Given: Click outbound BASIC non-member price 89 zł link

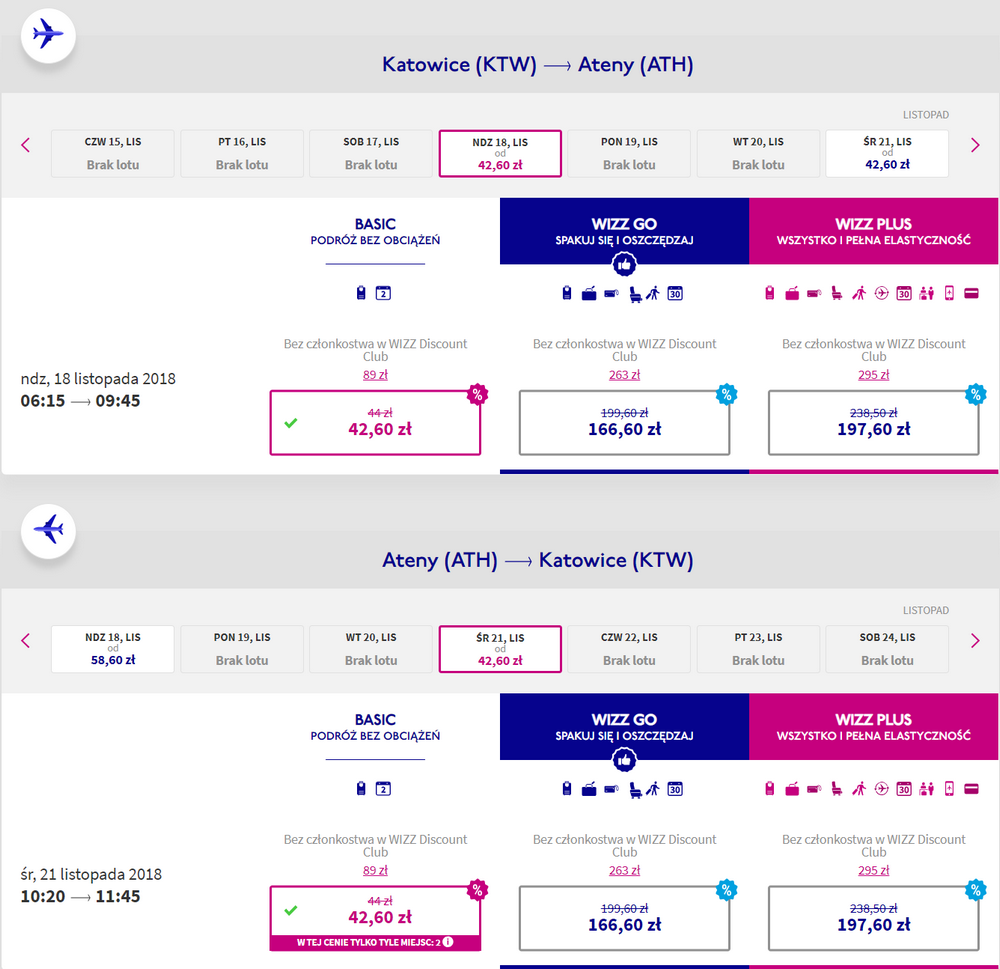Looking at the screenshot, I should click(375, 375).
